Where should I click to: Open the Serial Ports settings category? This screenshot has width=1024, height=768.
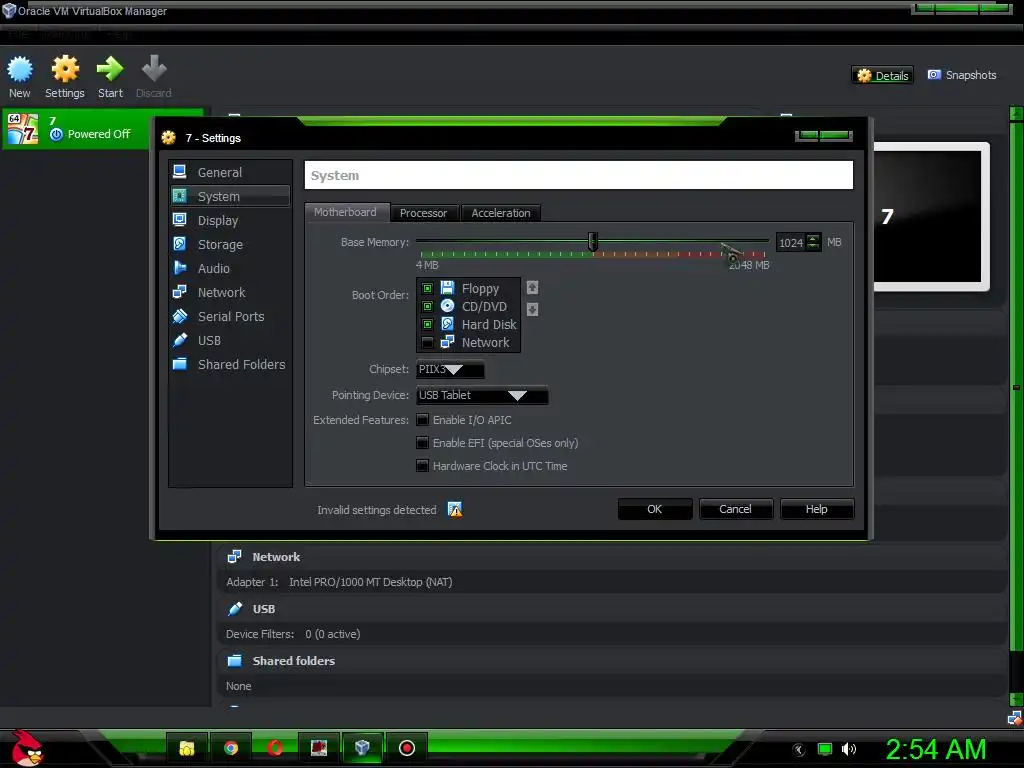point(230,317)
